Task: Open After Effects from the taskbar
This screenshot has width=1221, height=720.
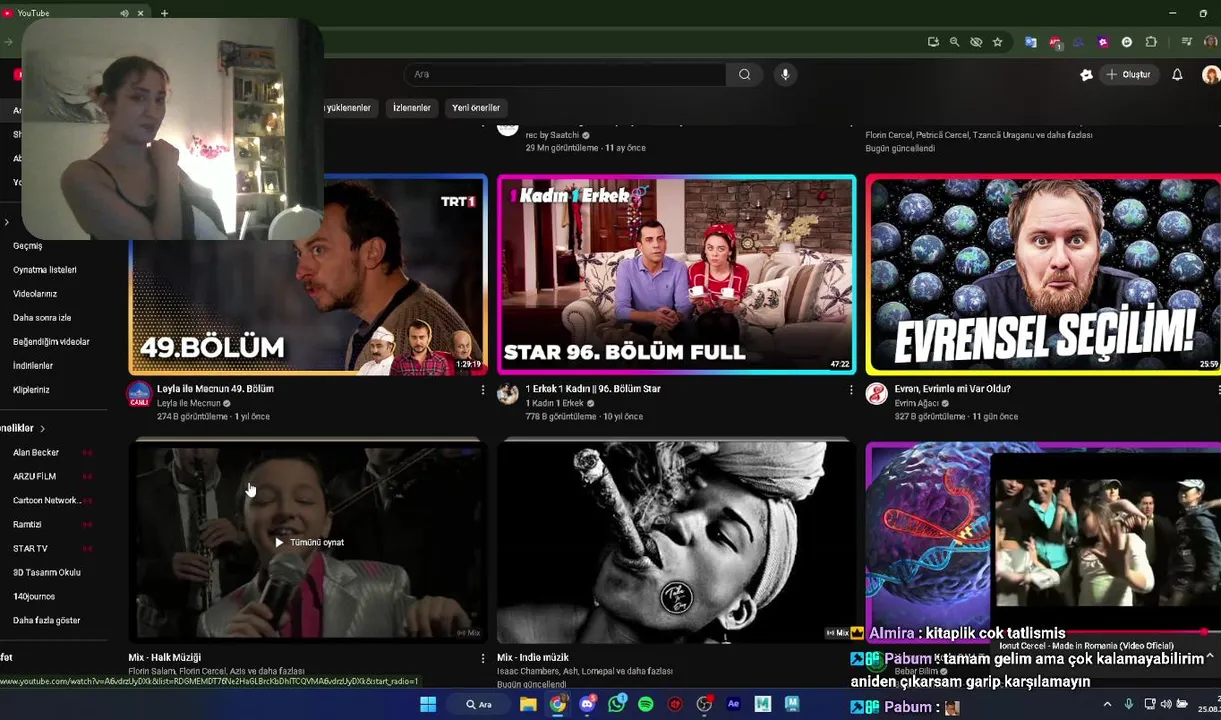Action: [733, 705]
